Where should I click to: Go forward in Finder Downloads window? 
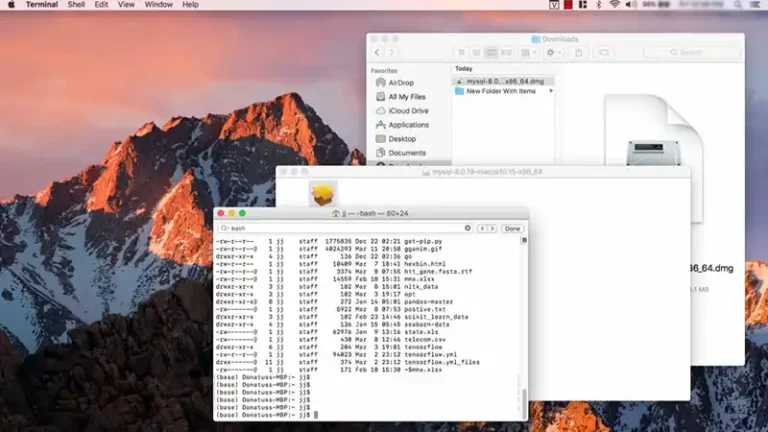pyautogui.click(x=391, y=52)
